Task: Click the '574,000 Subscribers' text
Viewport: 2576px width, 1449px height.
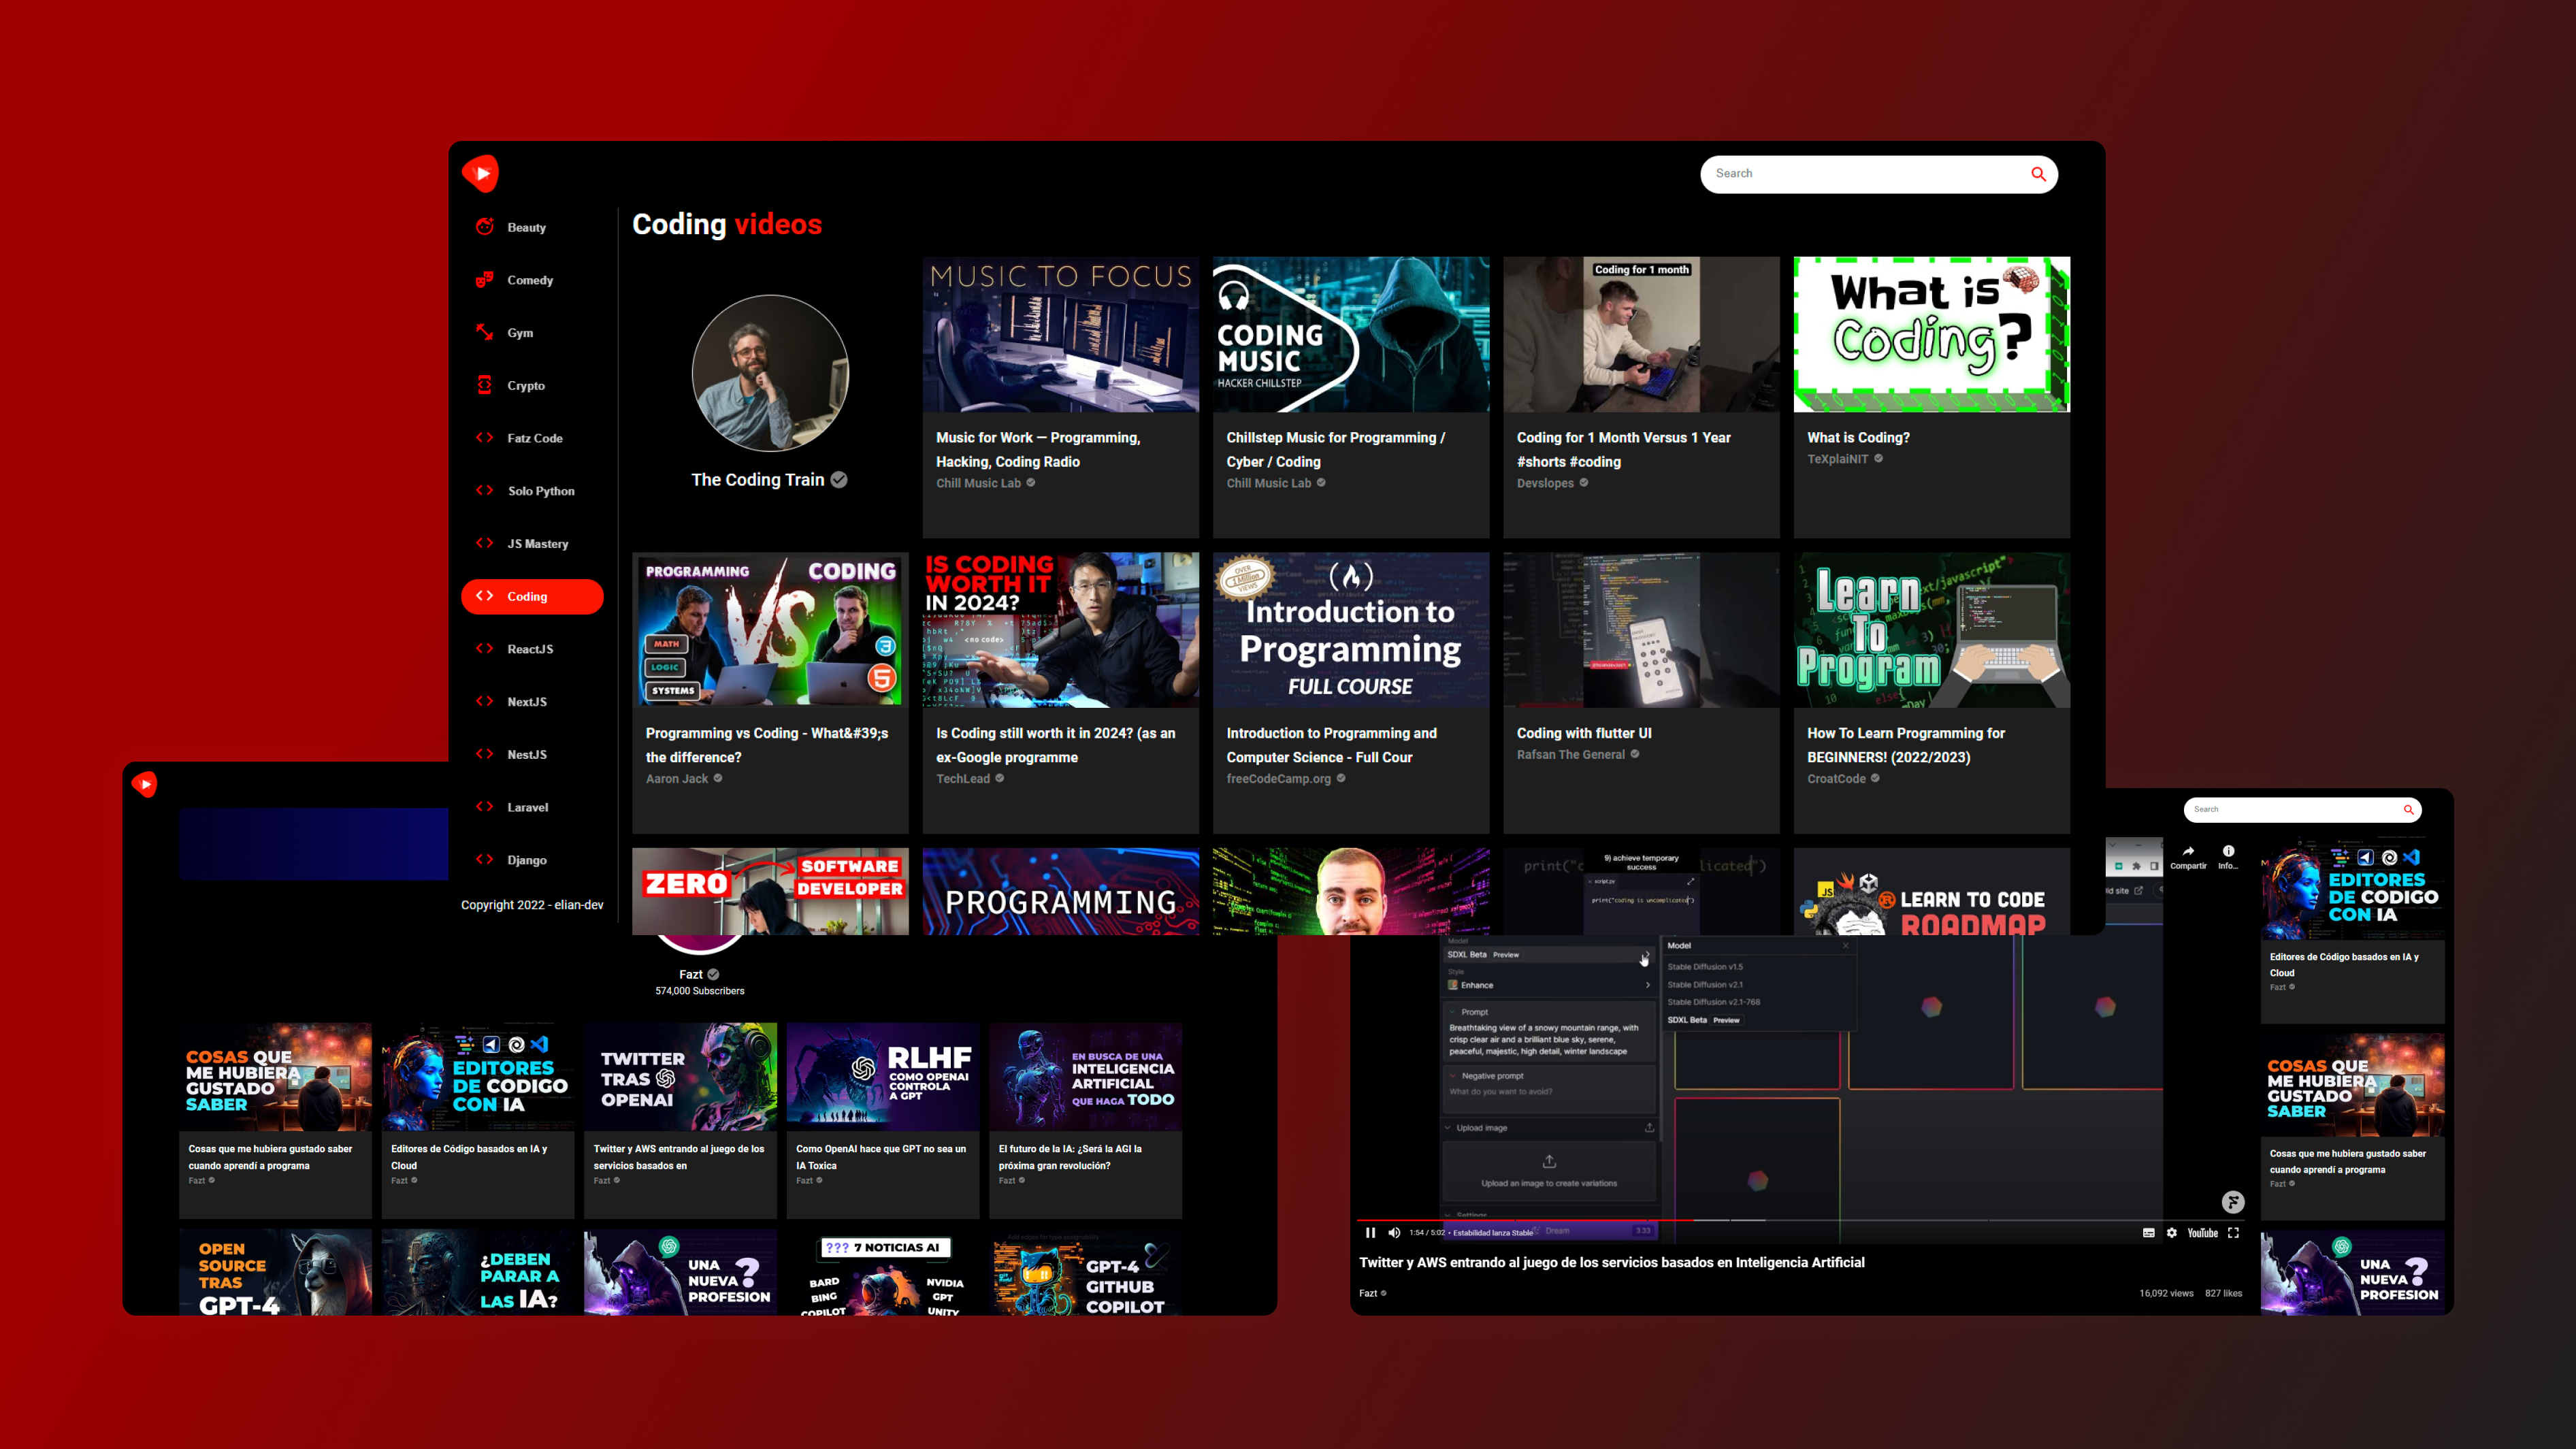Action: pos(700,991)
